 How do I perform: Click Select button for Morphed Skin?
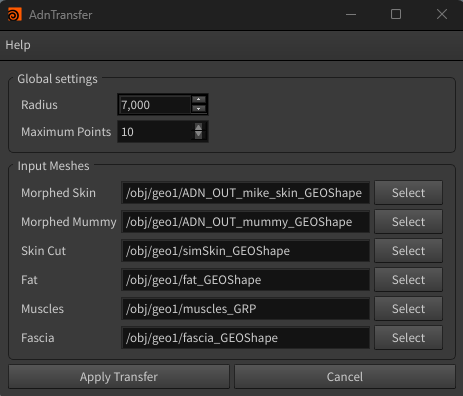(408, 193)
